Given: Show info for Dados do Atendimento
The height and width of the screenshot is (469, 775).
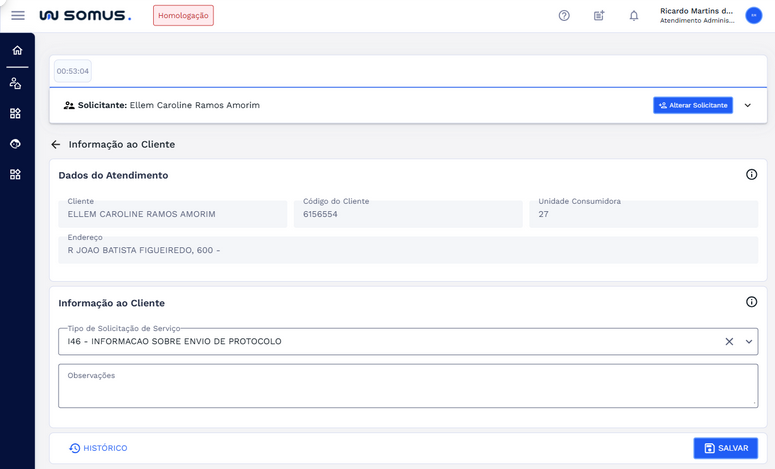Looking at the screenshot, I should coord(751,175).
